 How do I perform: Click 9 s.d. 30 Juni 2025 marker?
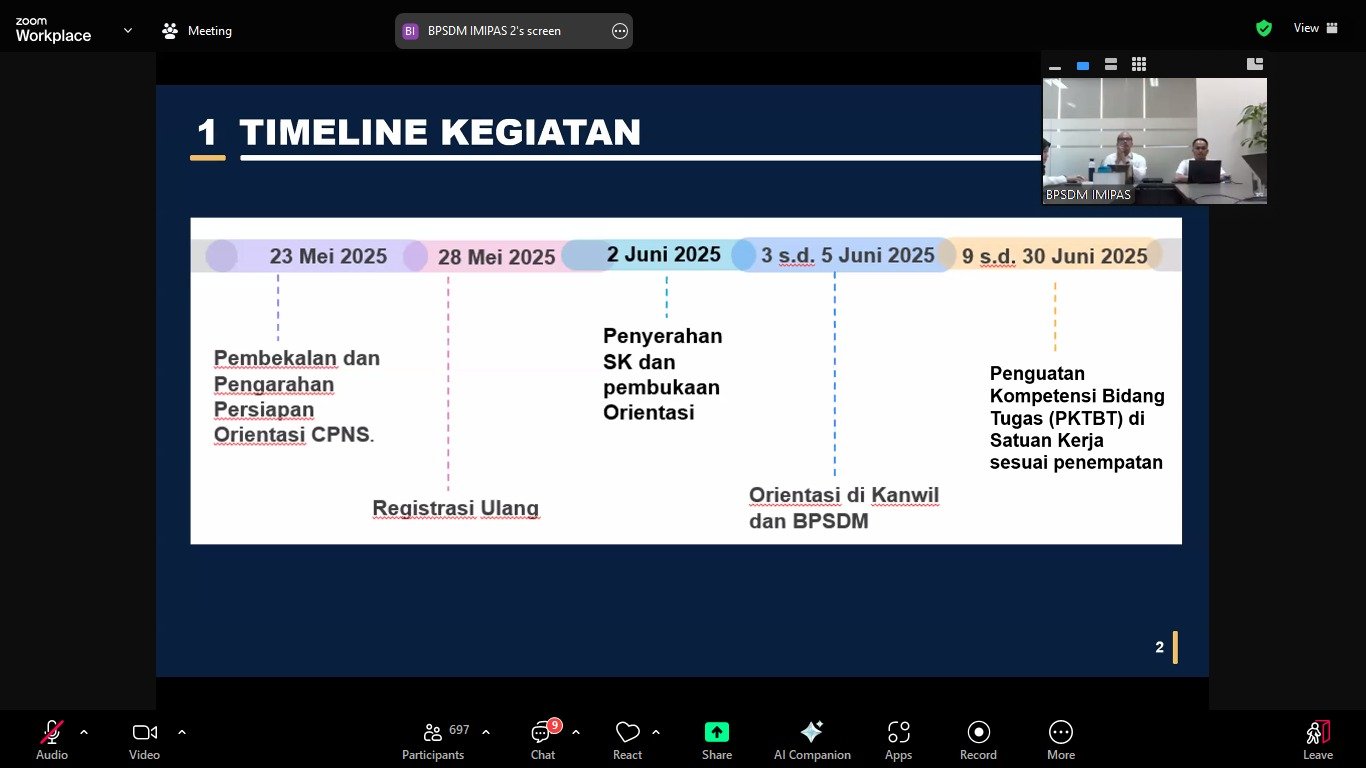pos(1055,256)
